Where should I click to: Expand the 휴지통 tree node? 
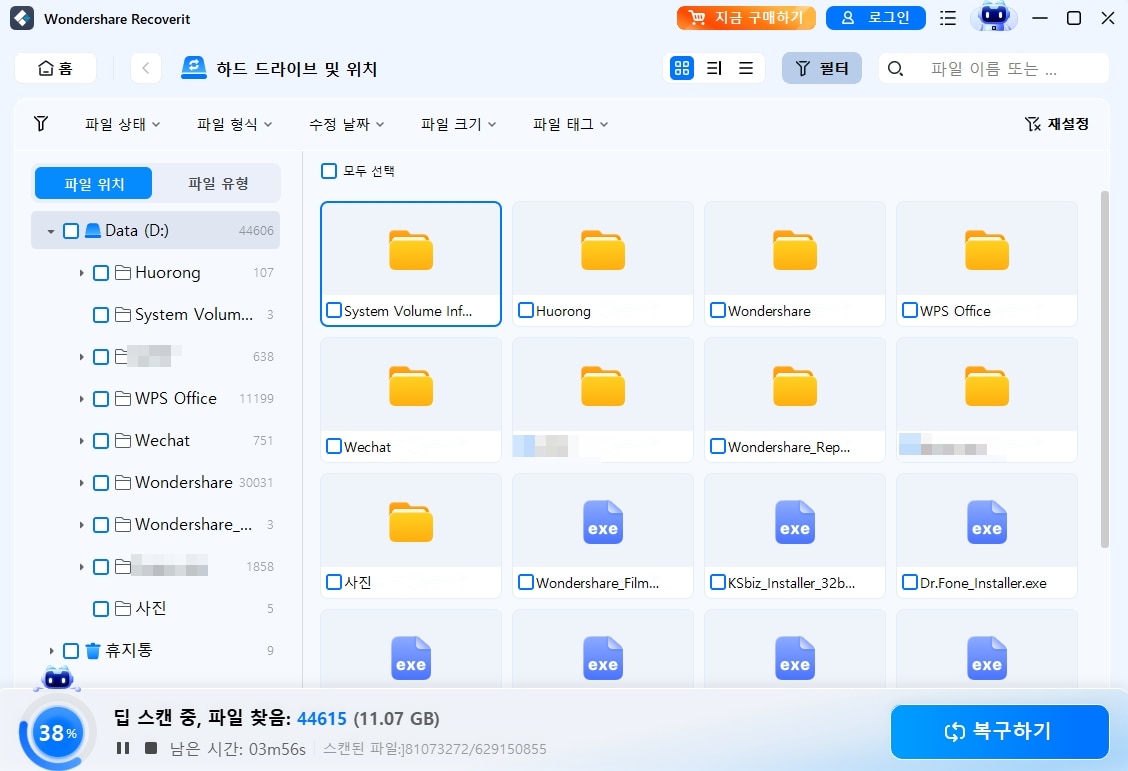click(x=51, y=651)
